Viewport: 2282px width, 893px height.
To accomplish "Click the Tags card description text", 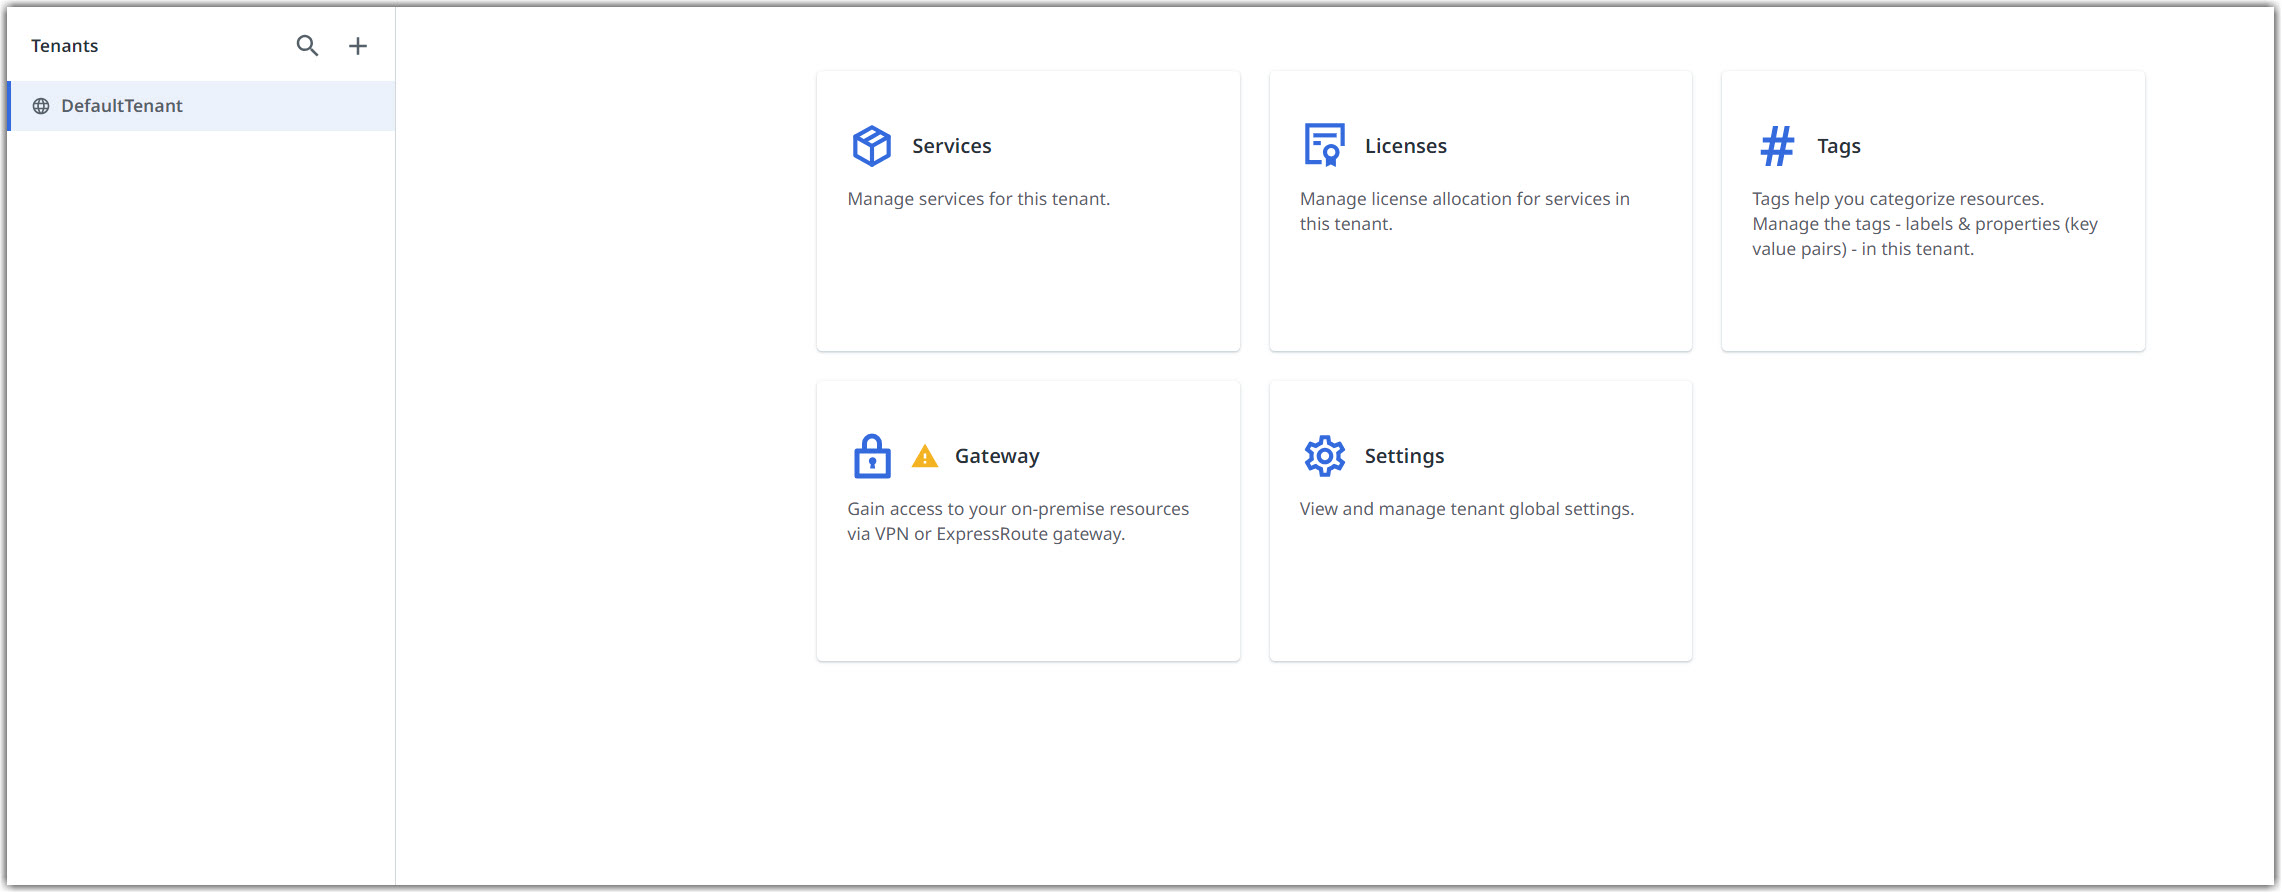I will [1924, 224].
